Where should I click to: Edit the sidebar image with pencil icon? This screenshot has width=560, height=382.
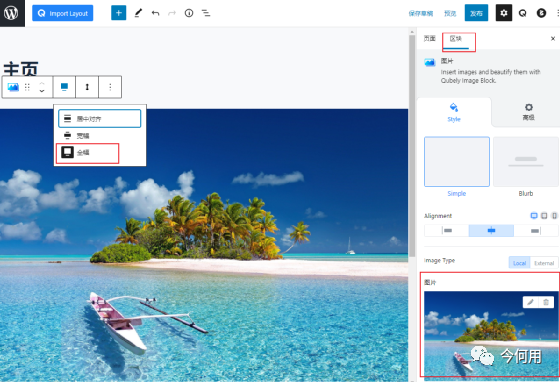(x=531, y=302)
